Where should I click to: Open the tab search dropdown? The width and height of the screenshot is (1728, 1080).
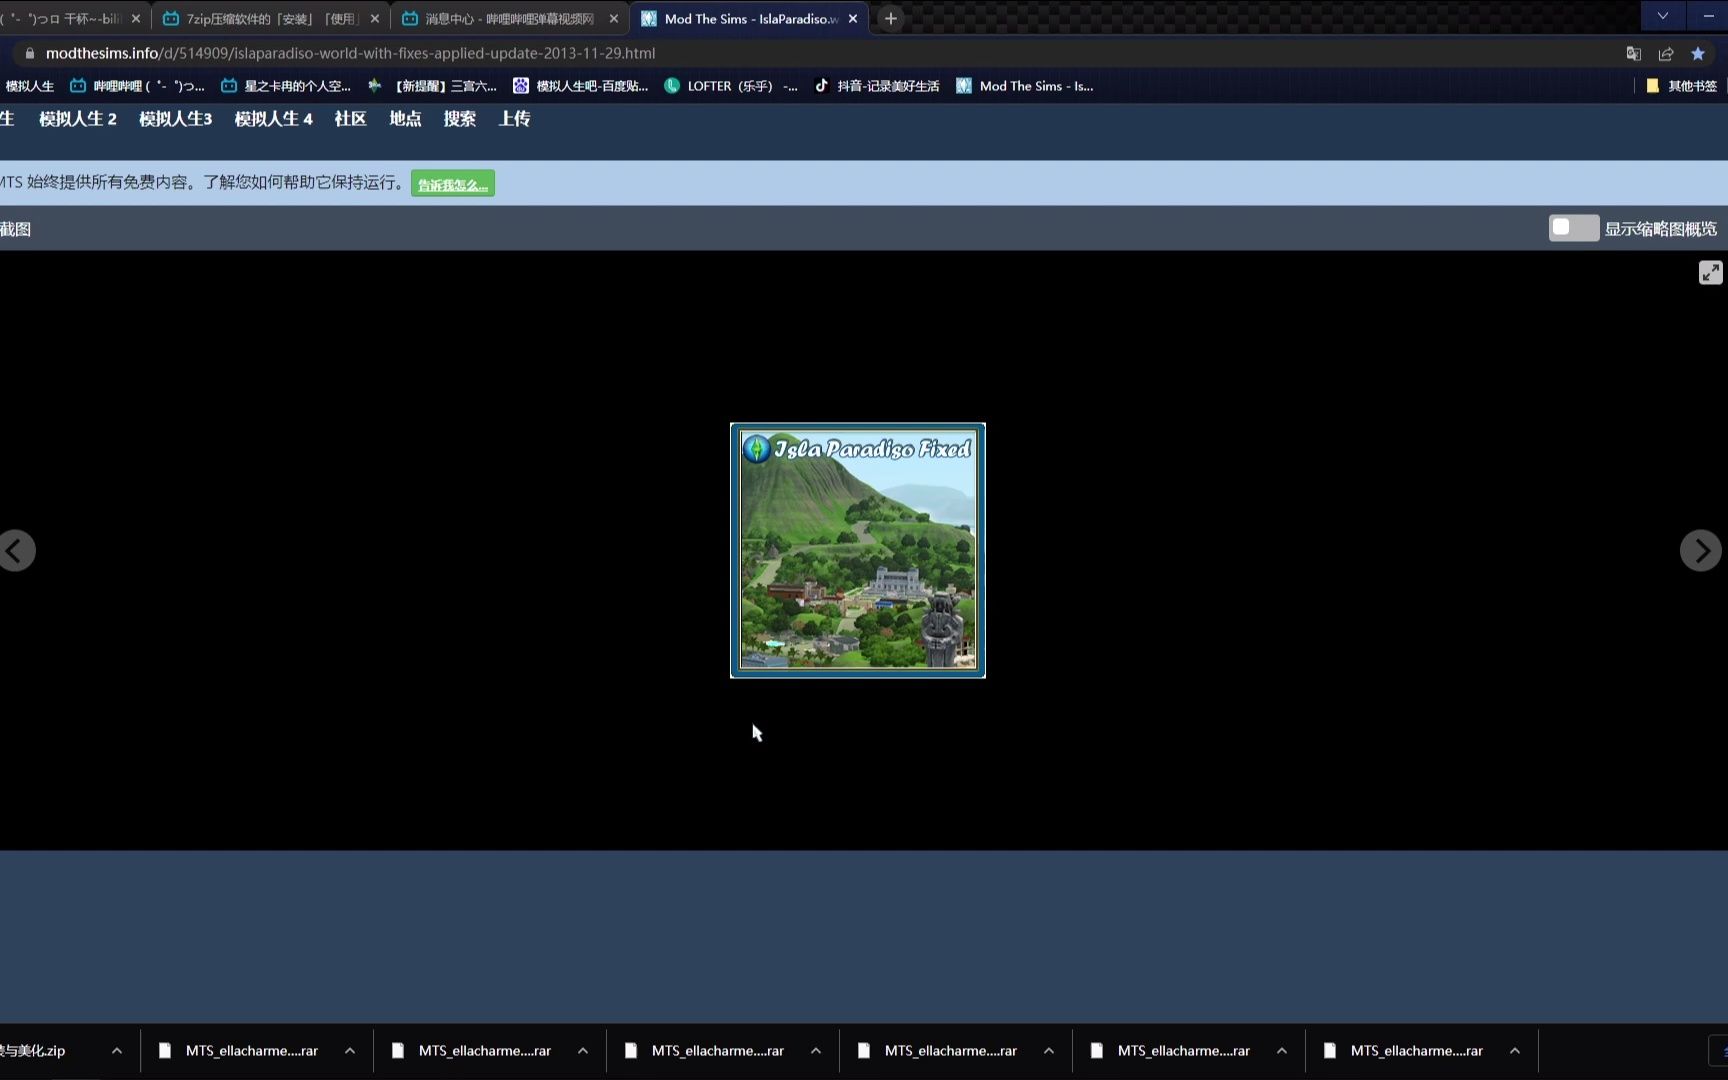tap(1663, 15)
